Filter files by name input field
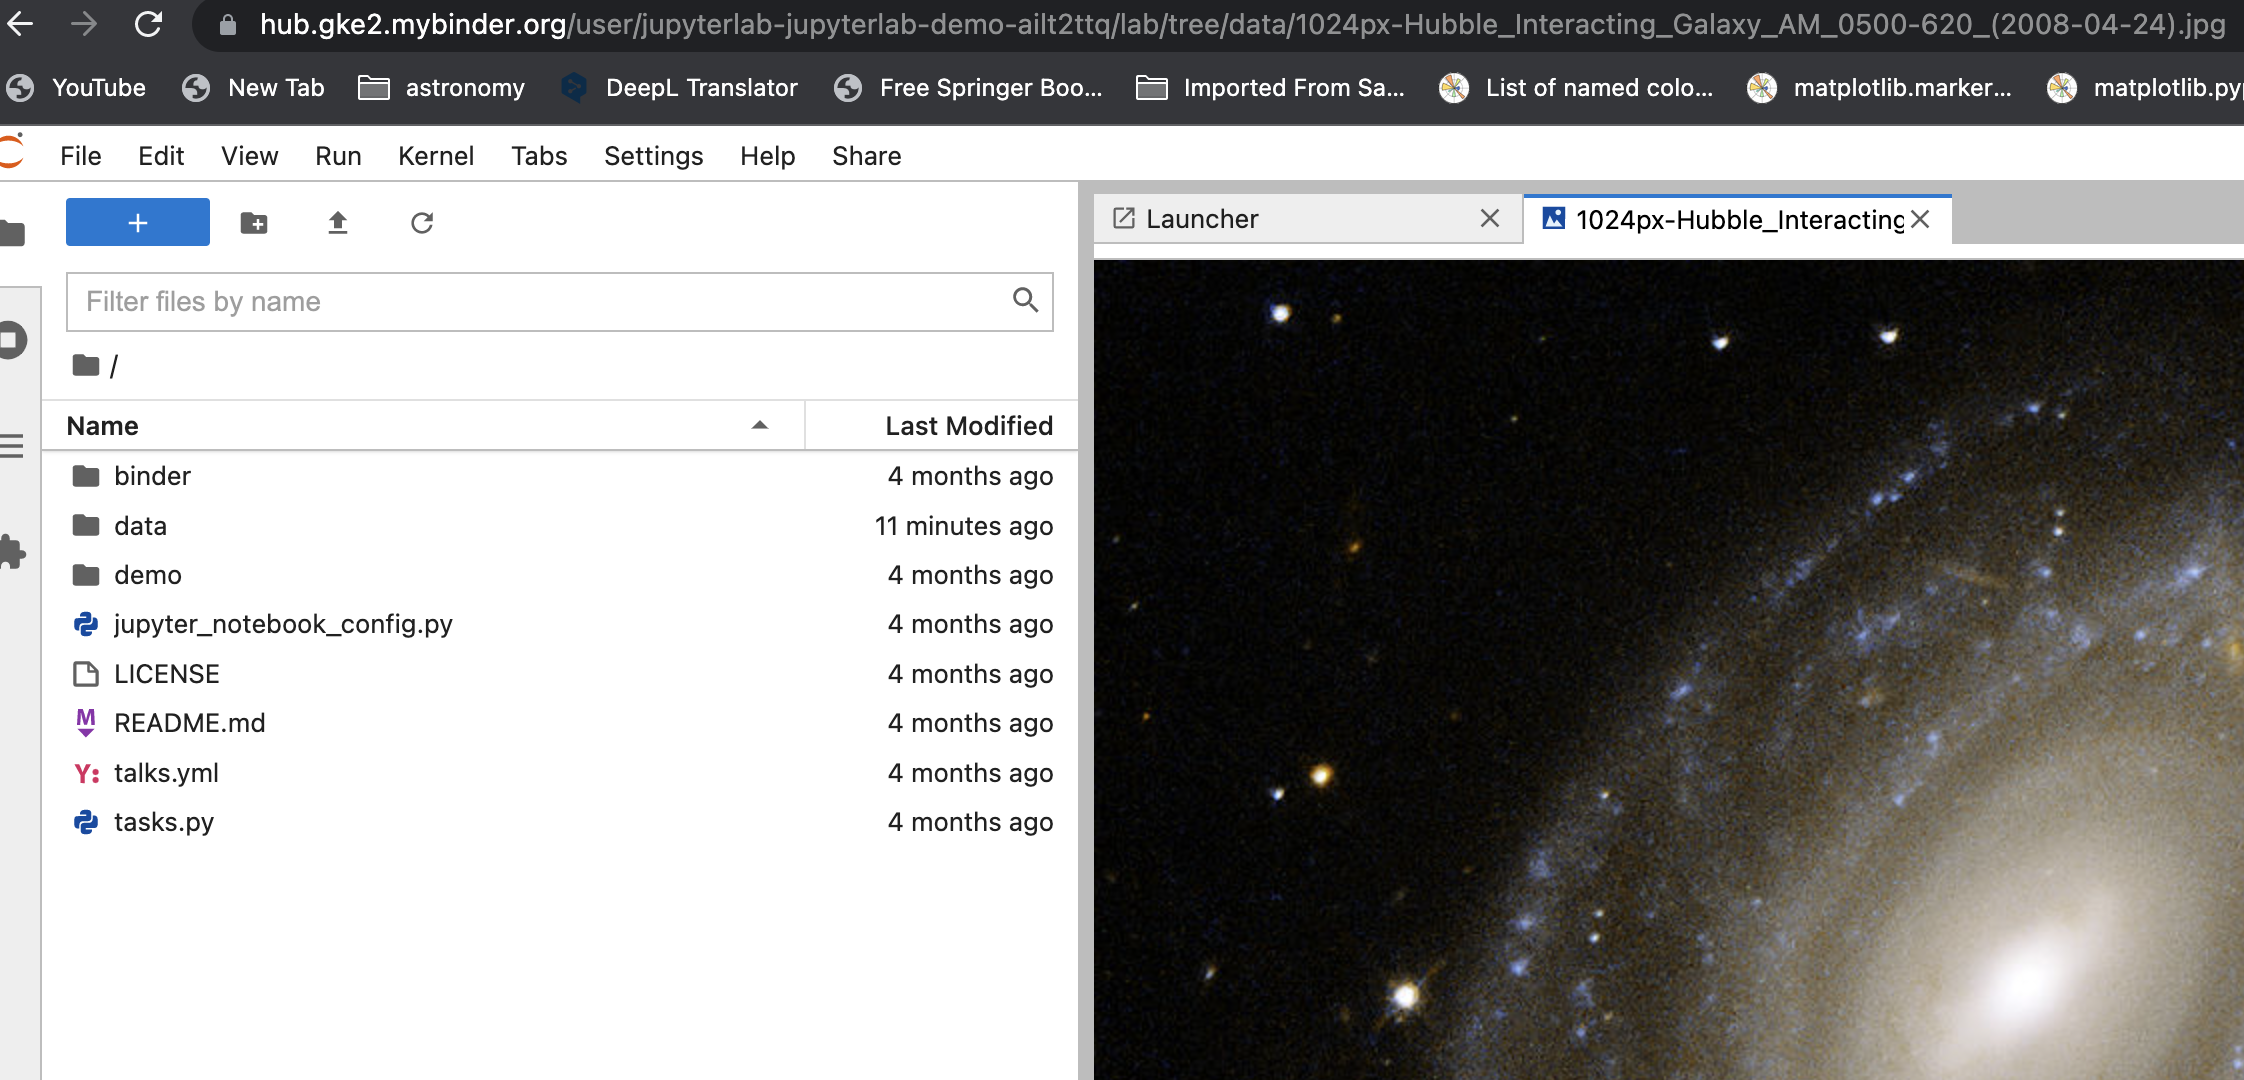Screen dimensions: 2244x1080 point(560,302)
